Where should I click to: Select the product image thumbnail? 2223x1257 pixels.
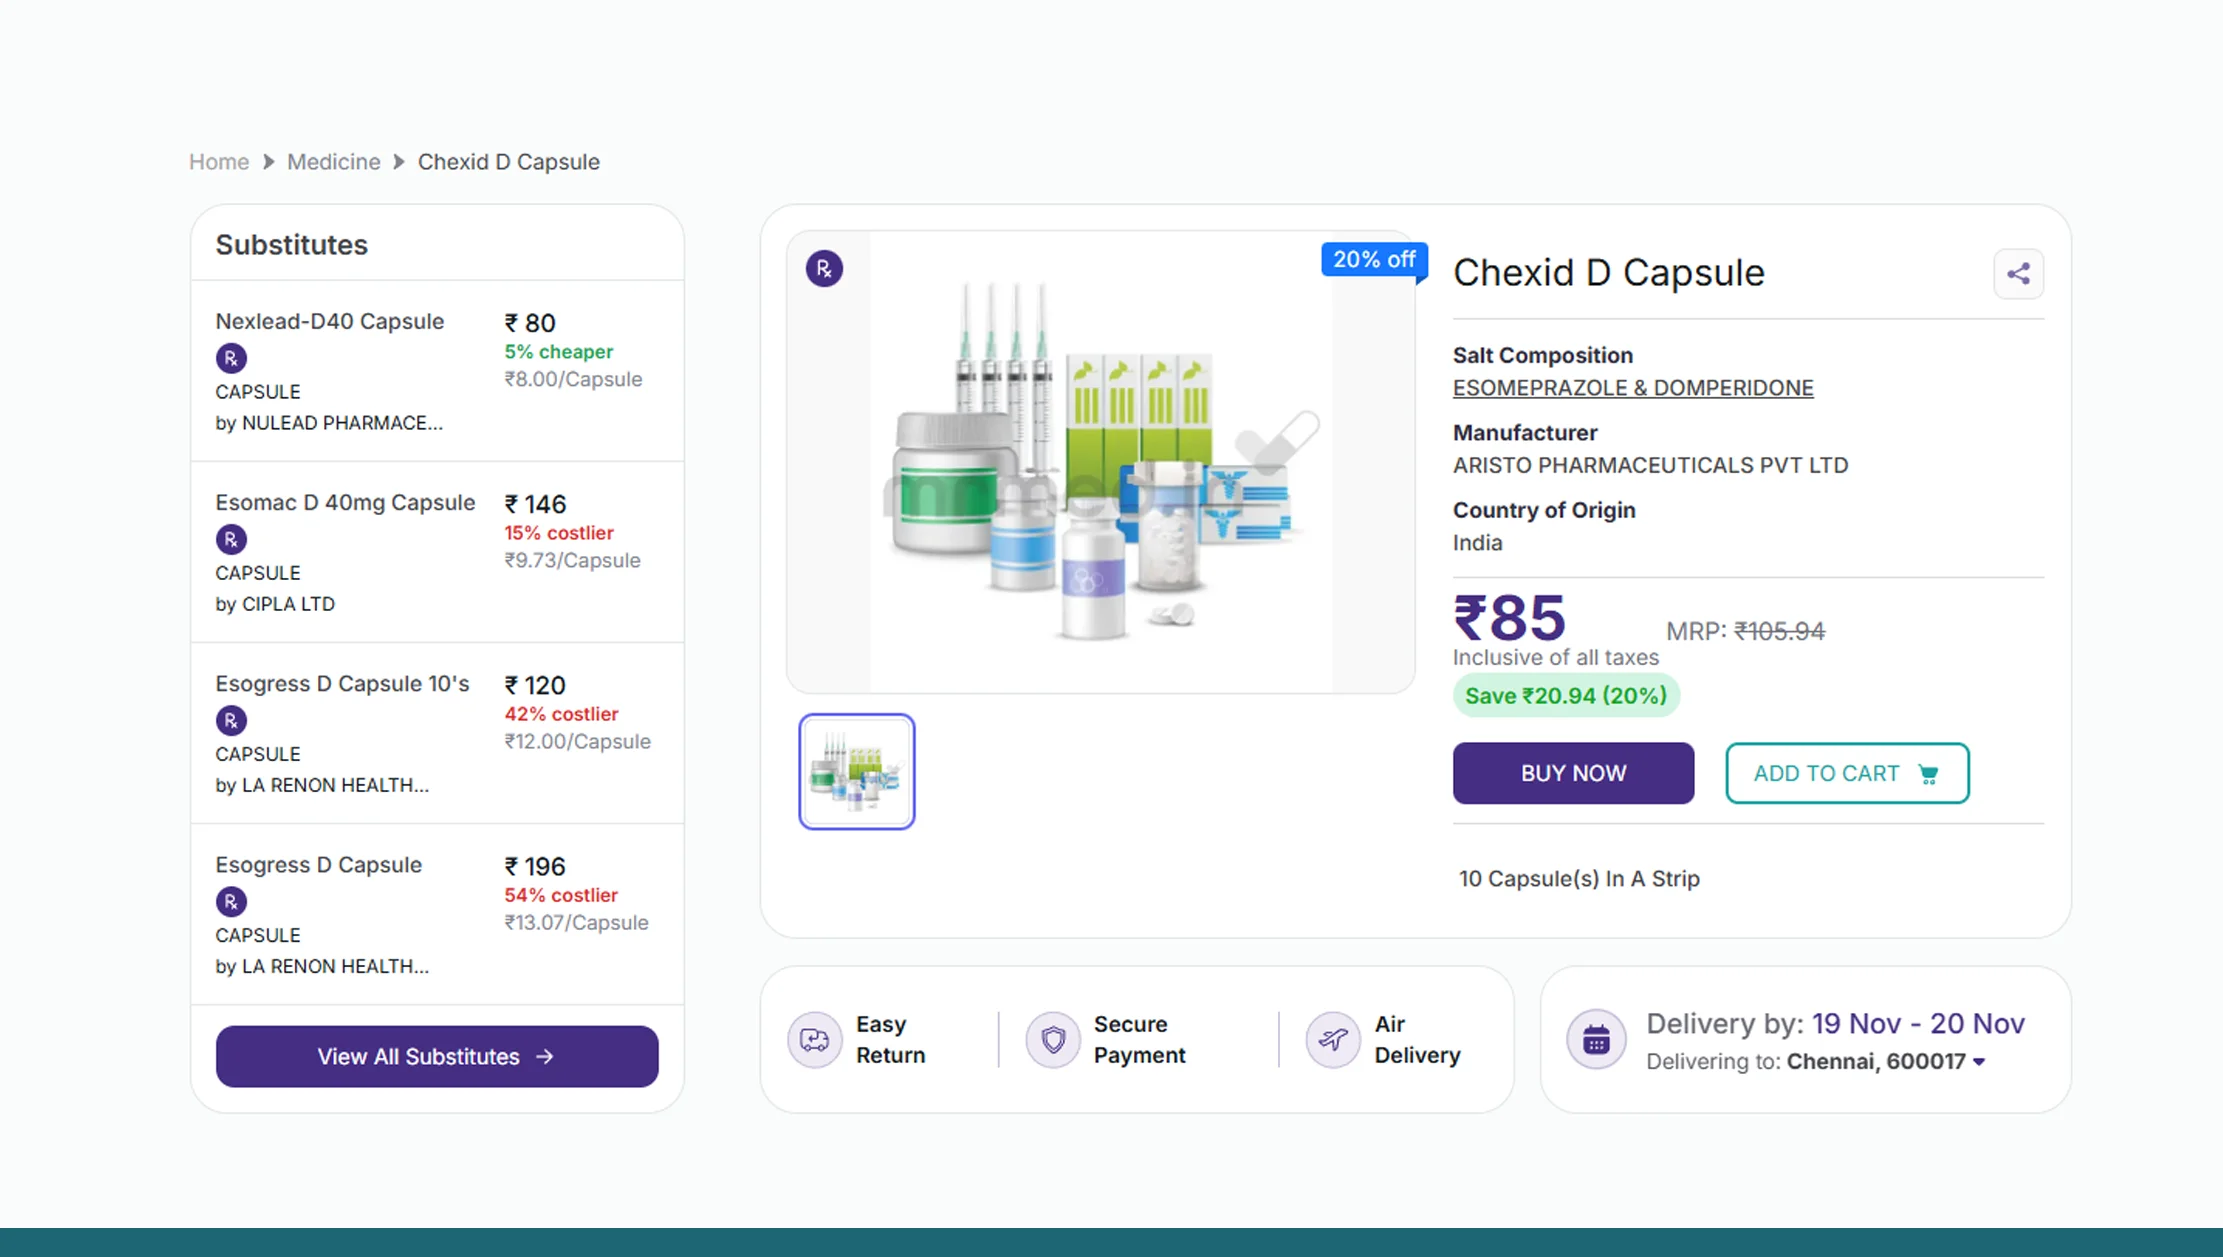click(x=856, y=771)
